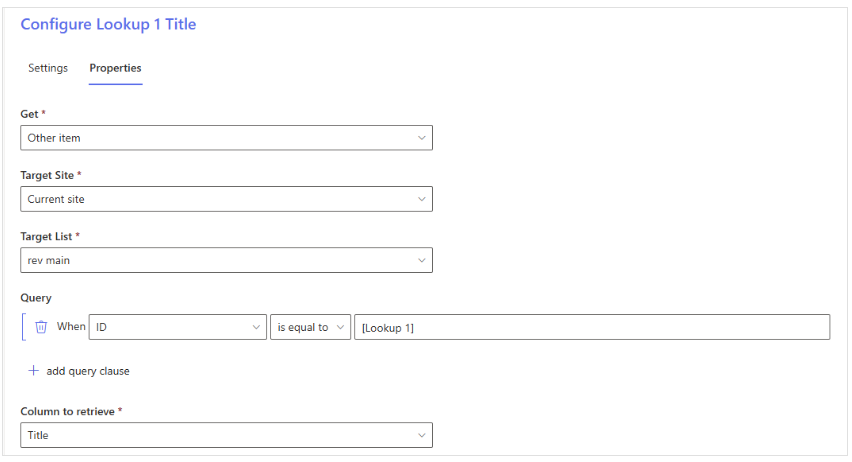Viewport: 852px width, 462px height.
Task: Click plus icon beside add query clause
Action: tap(34, 371)
